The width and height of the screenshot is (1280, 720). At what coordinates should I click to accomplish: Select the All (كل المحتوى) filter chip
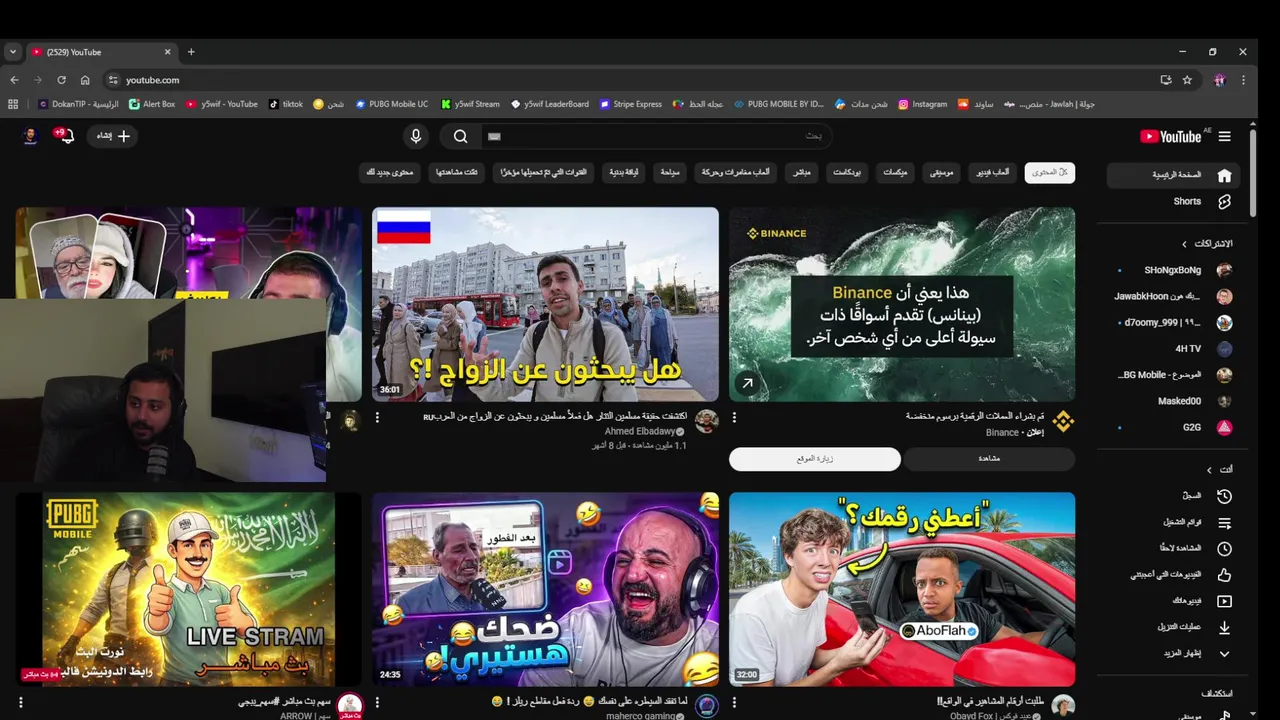tap(1050, 173)
